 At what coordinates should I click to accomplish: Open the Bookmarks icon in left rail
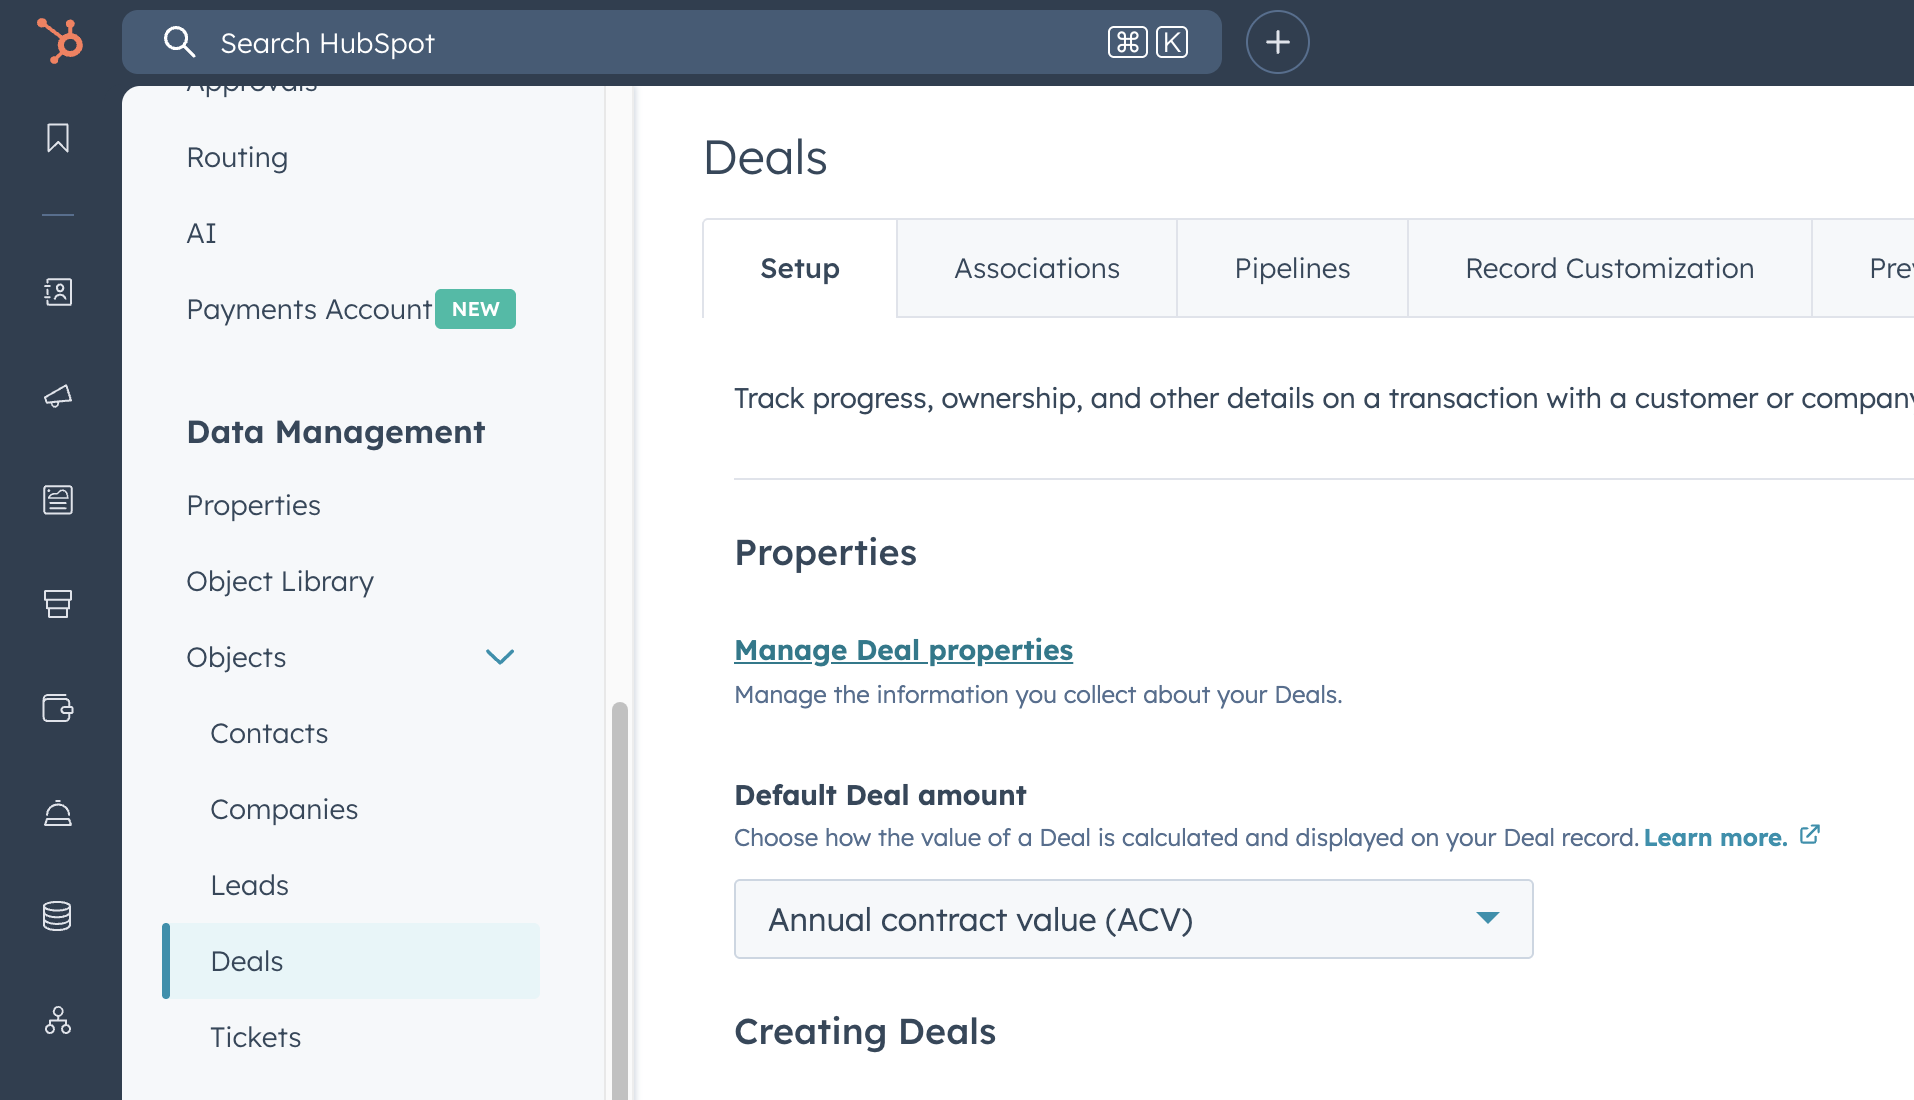point(58,138)
